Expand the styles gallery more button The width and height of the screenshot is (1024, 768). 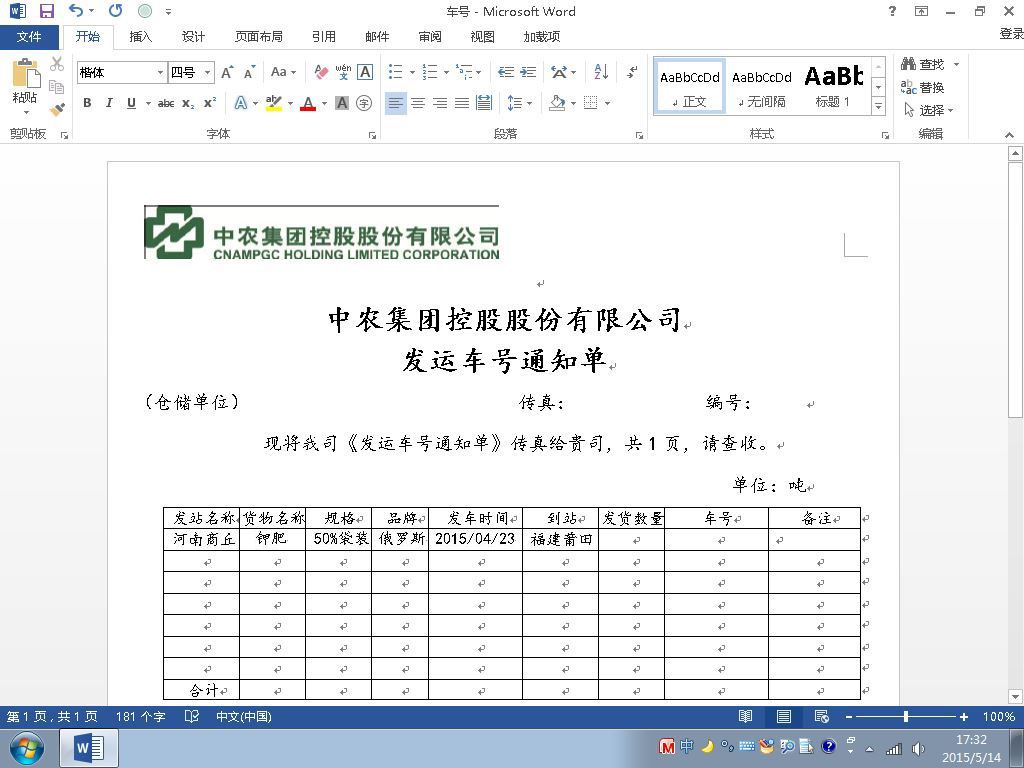(x=878, y=105)
